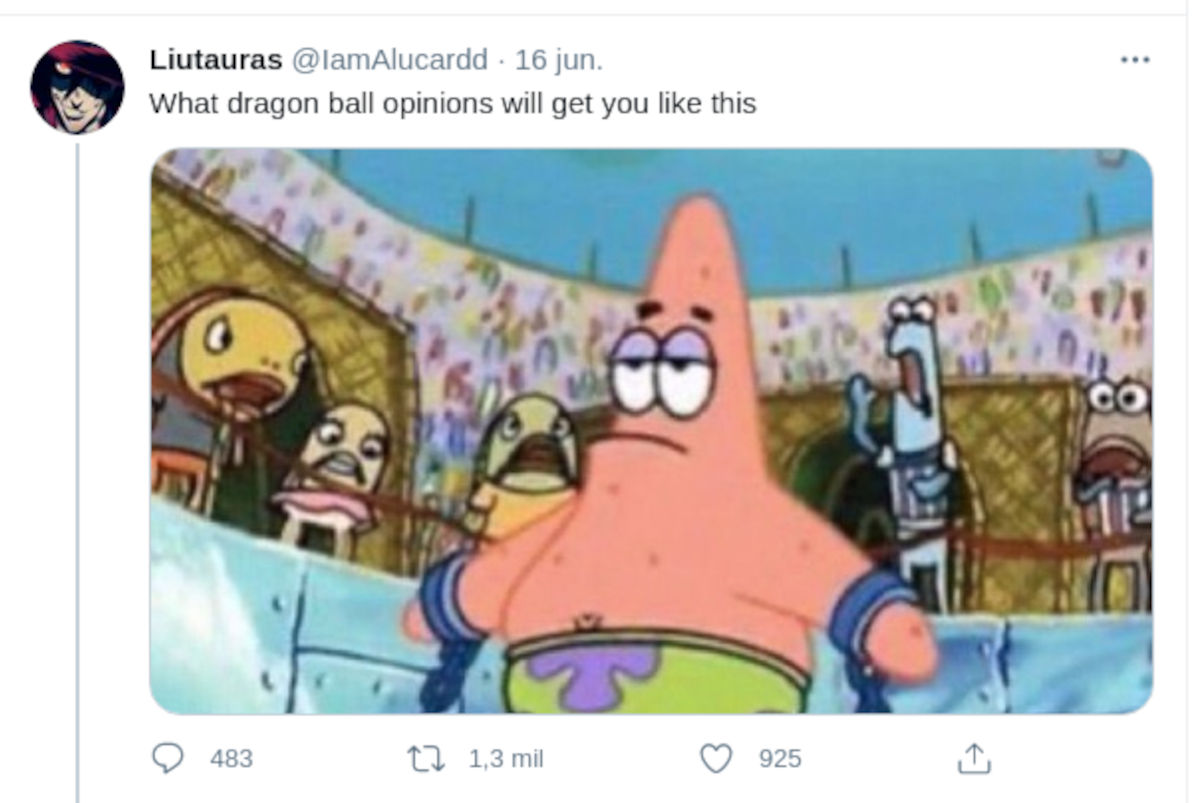This screenshot has height=803, width=1200.
Task: Click the tweet text about dragon ball opinions
Action: click(x=453, y=103)
